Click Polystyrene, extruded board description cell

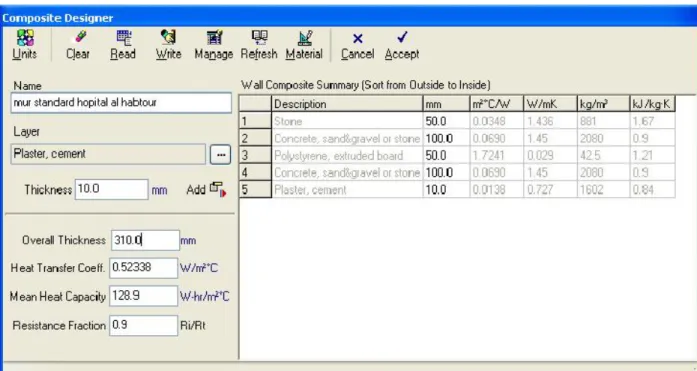click(x=347, y=156)
